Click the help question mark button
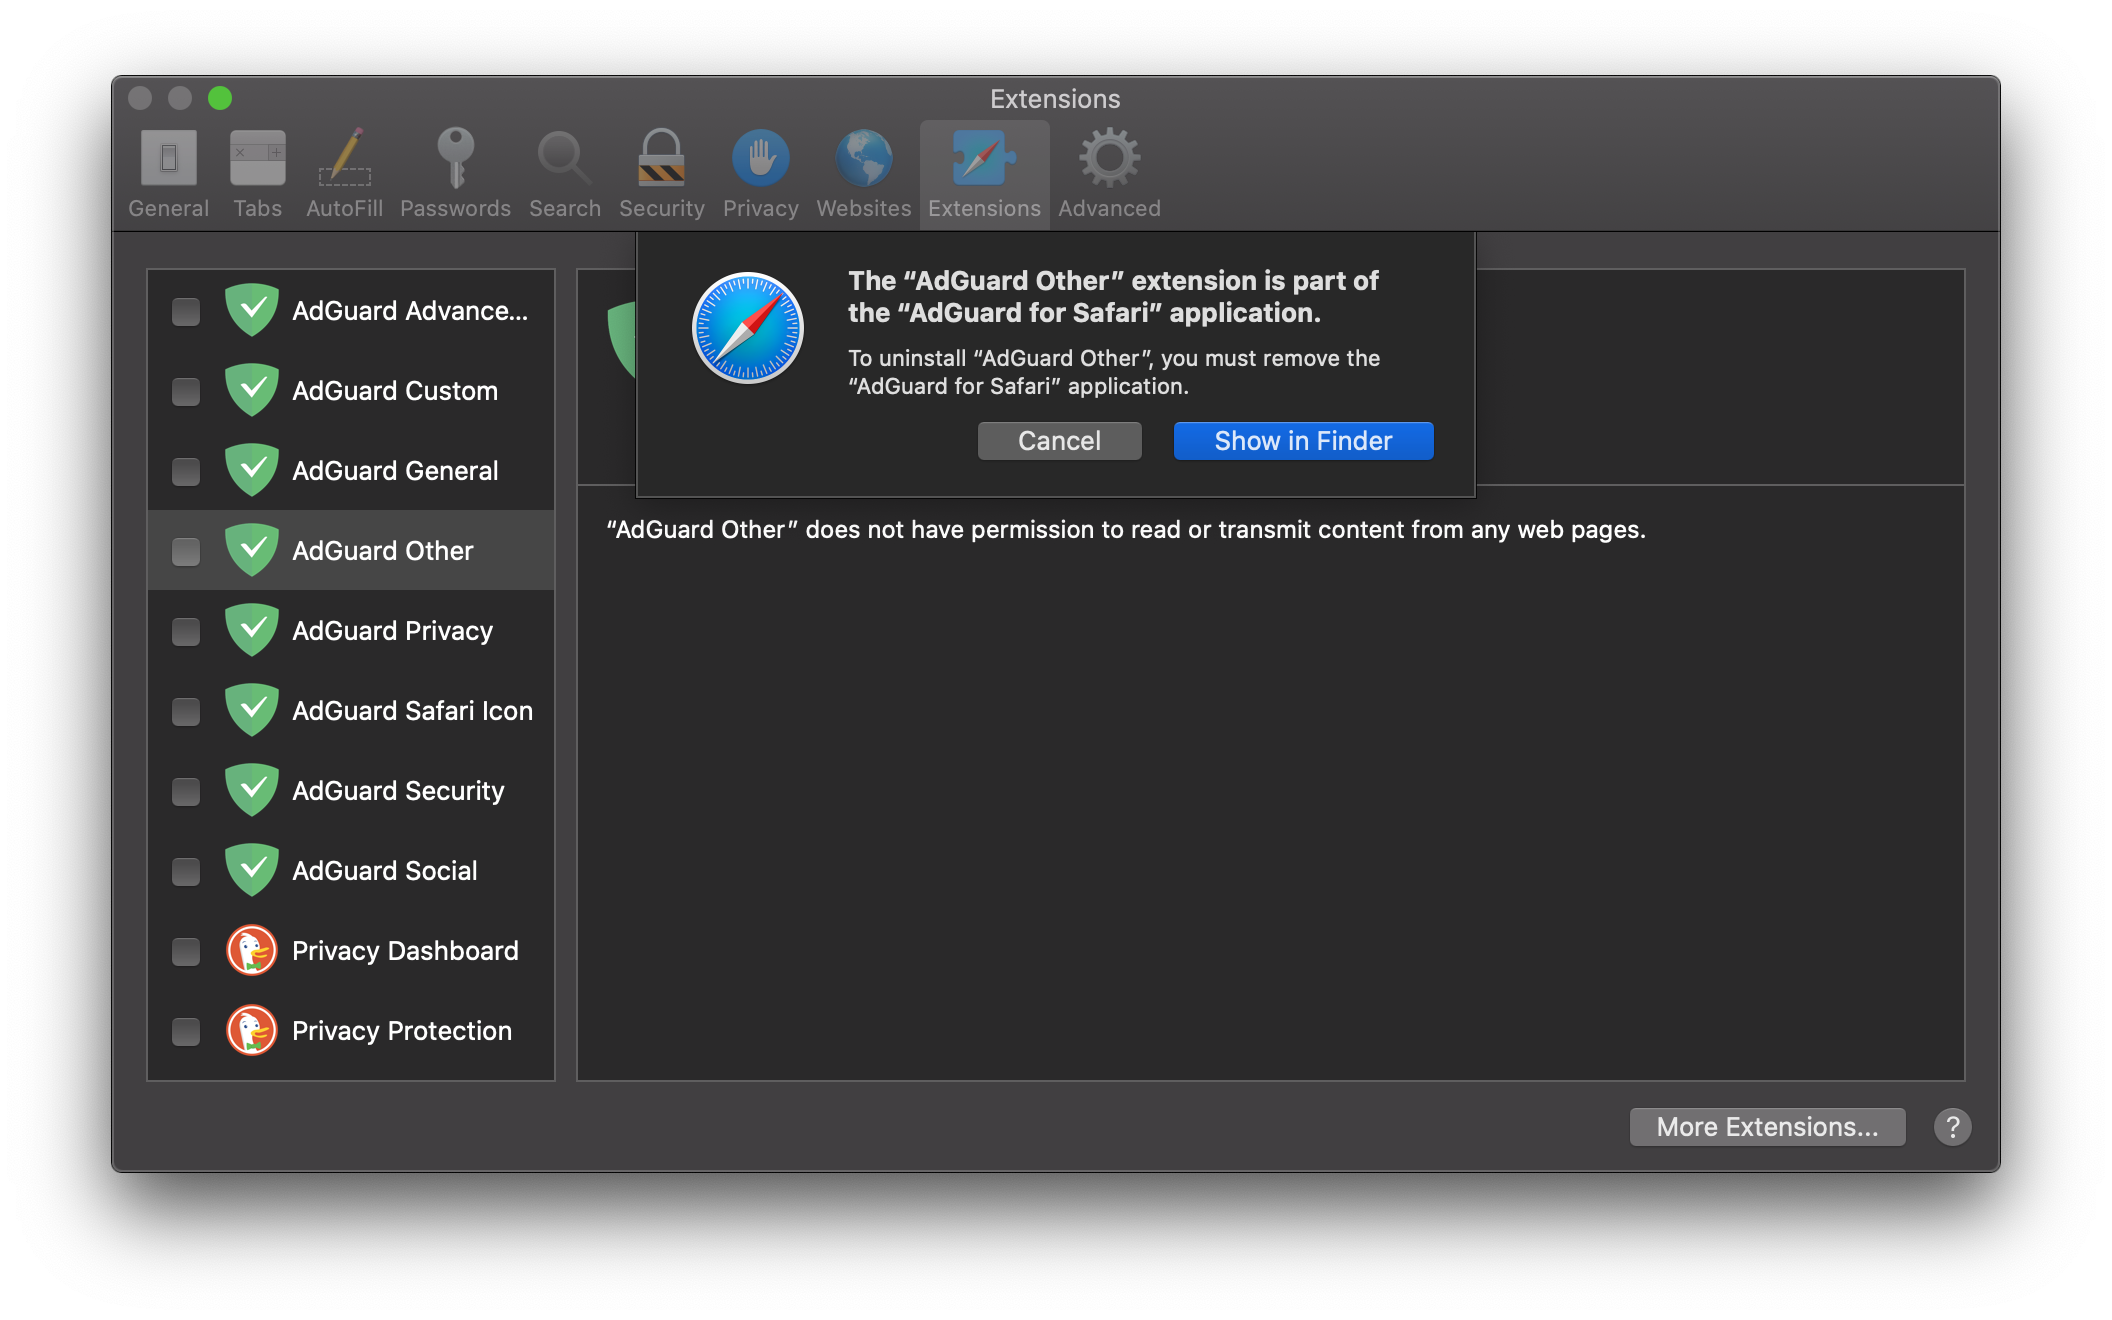The image size is (2112, 1320). 1952,1127
